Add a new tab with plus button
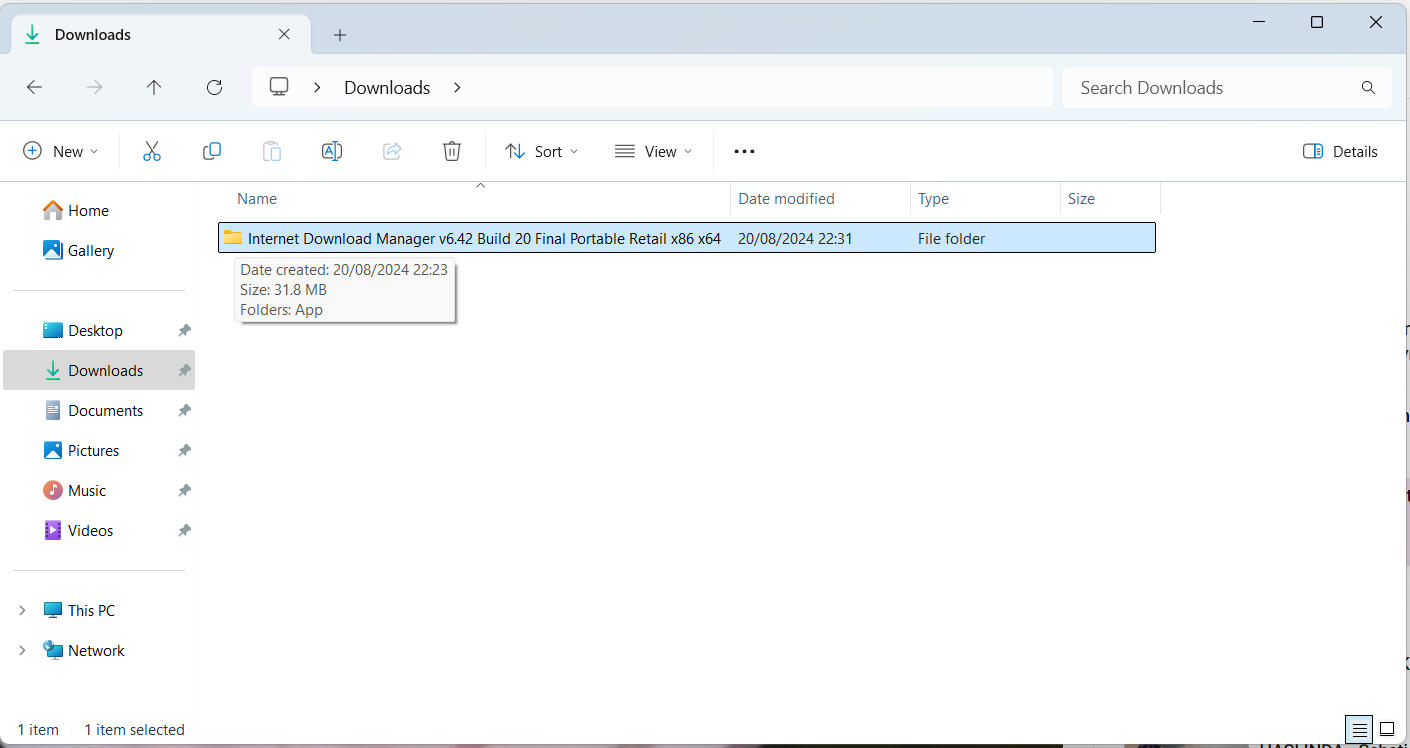The height and width of the screenshot is (748, 1410). coord(340,35)
